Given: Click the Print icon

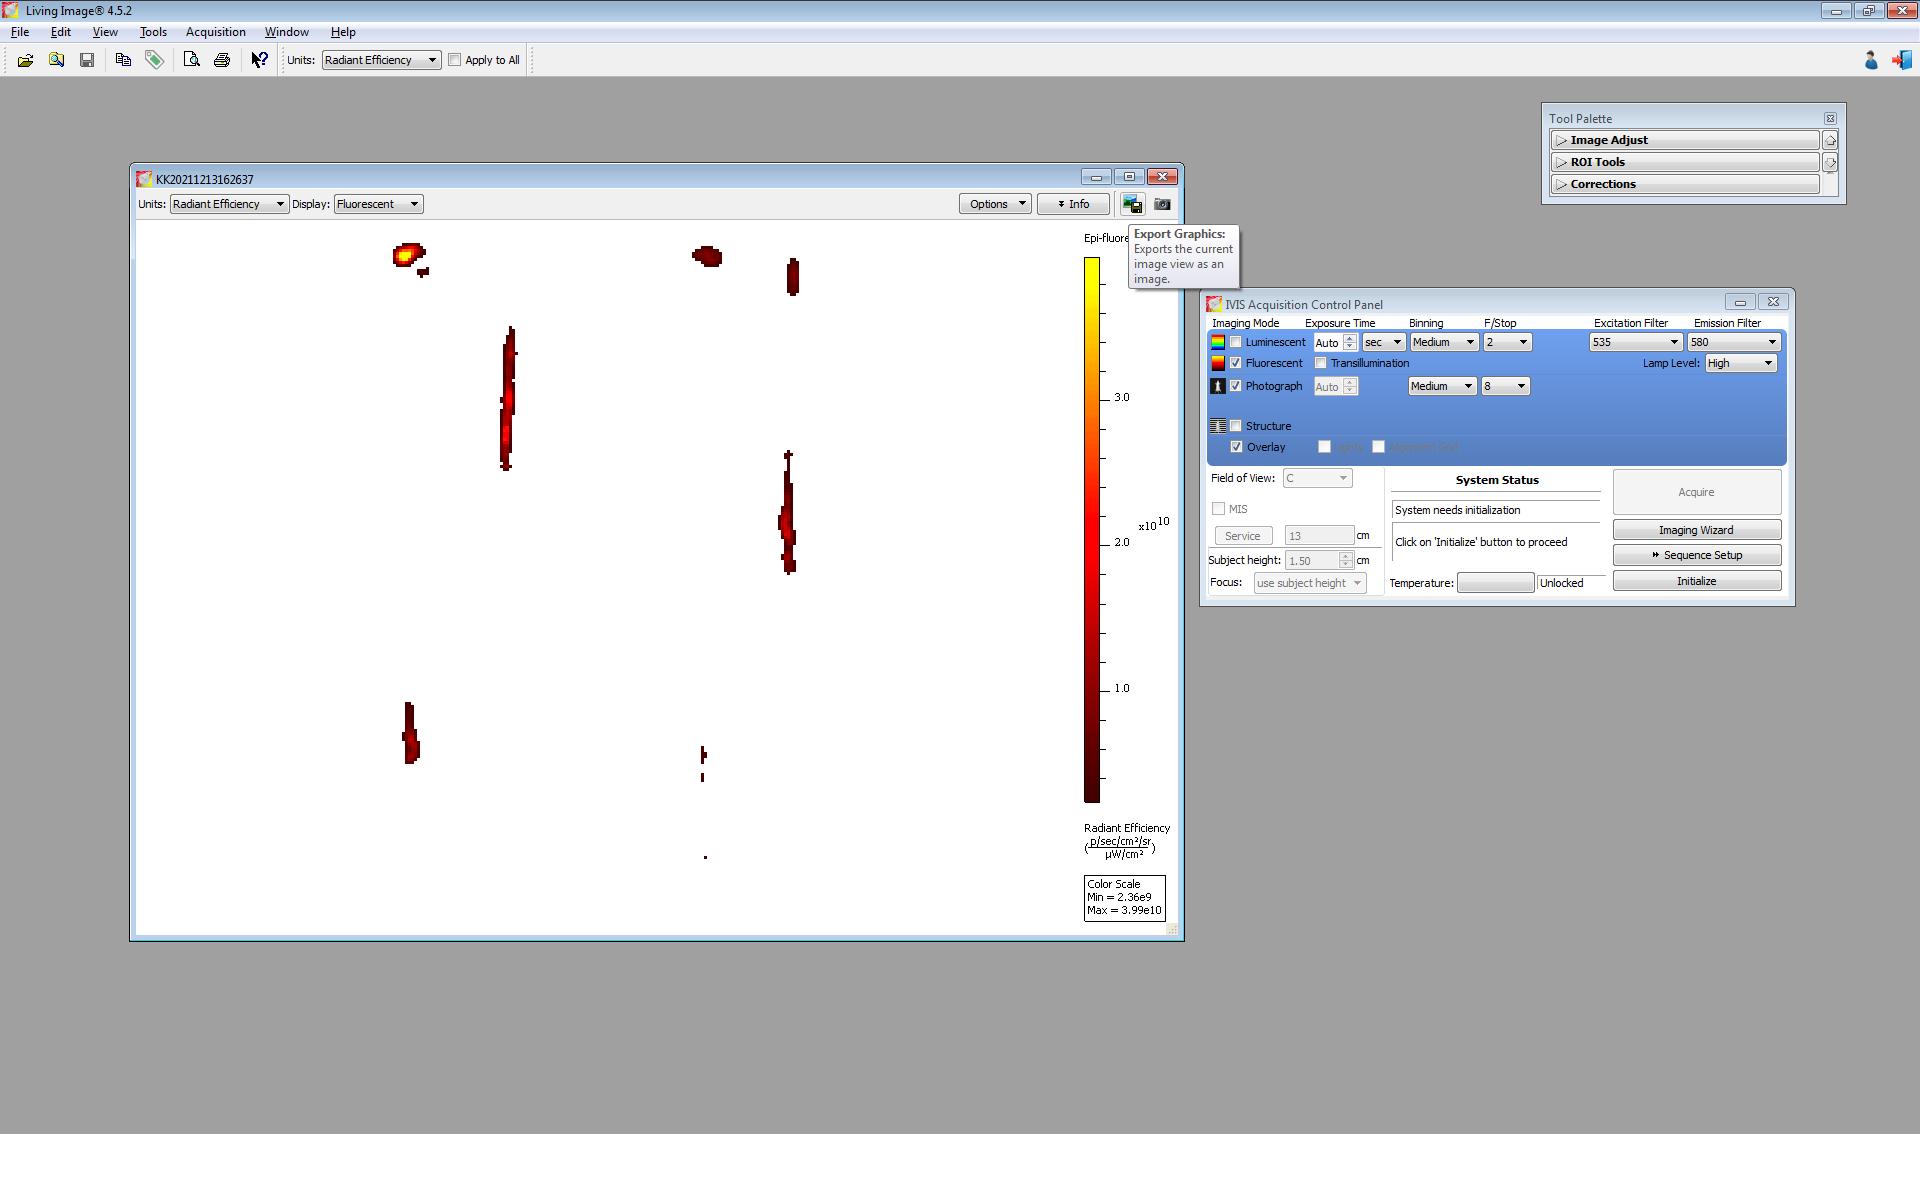Looking at the screenshot, I should 222,60.
